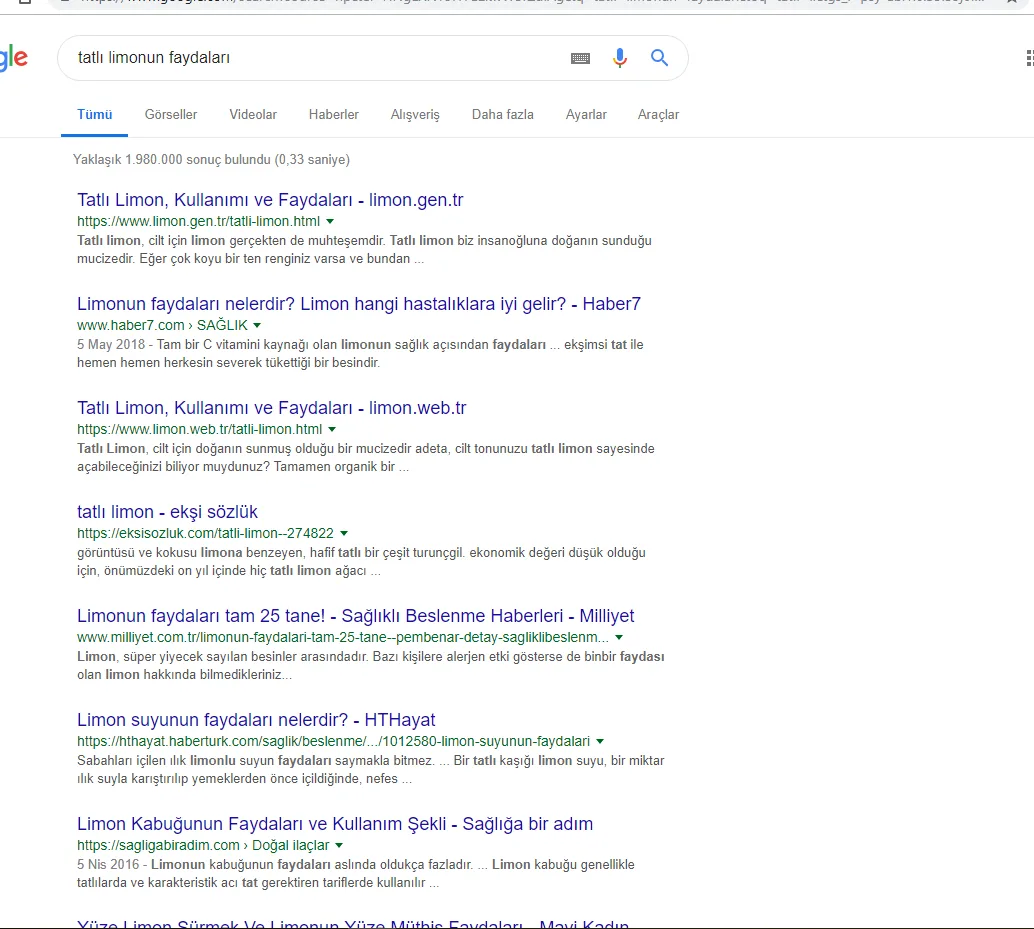Image resolution: width=1034 pixels, height=929 pixels.
Task: Click the '5 May 2018' Haber7 snippet date
Action: [x=111, y=345]
